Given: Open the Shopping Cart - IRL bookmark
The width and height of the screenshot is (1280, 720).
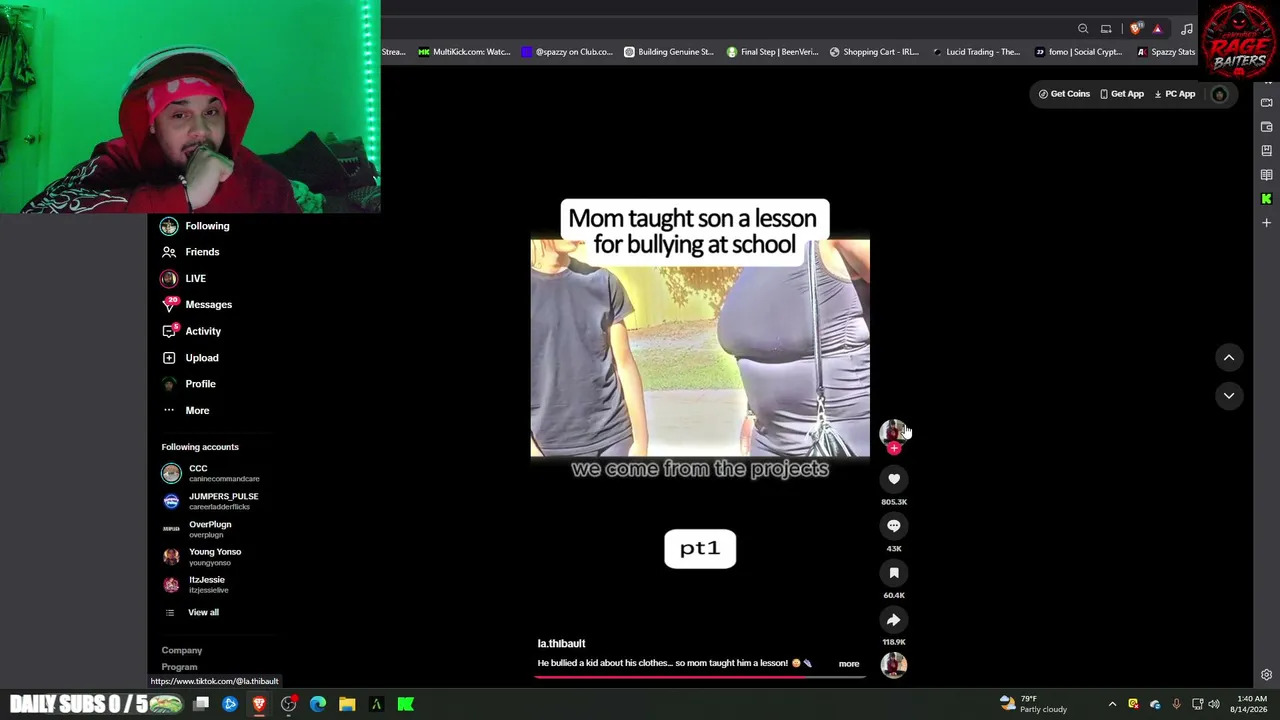Looking at the screenshot, I should point(874,52).
